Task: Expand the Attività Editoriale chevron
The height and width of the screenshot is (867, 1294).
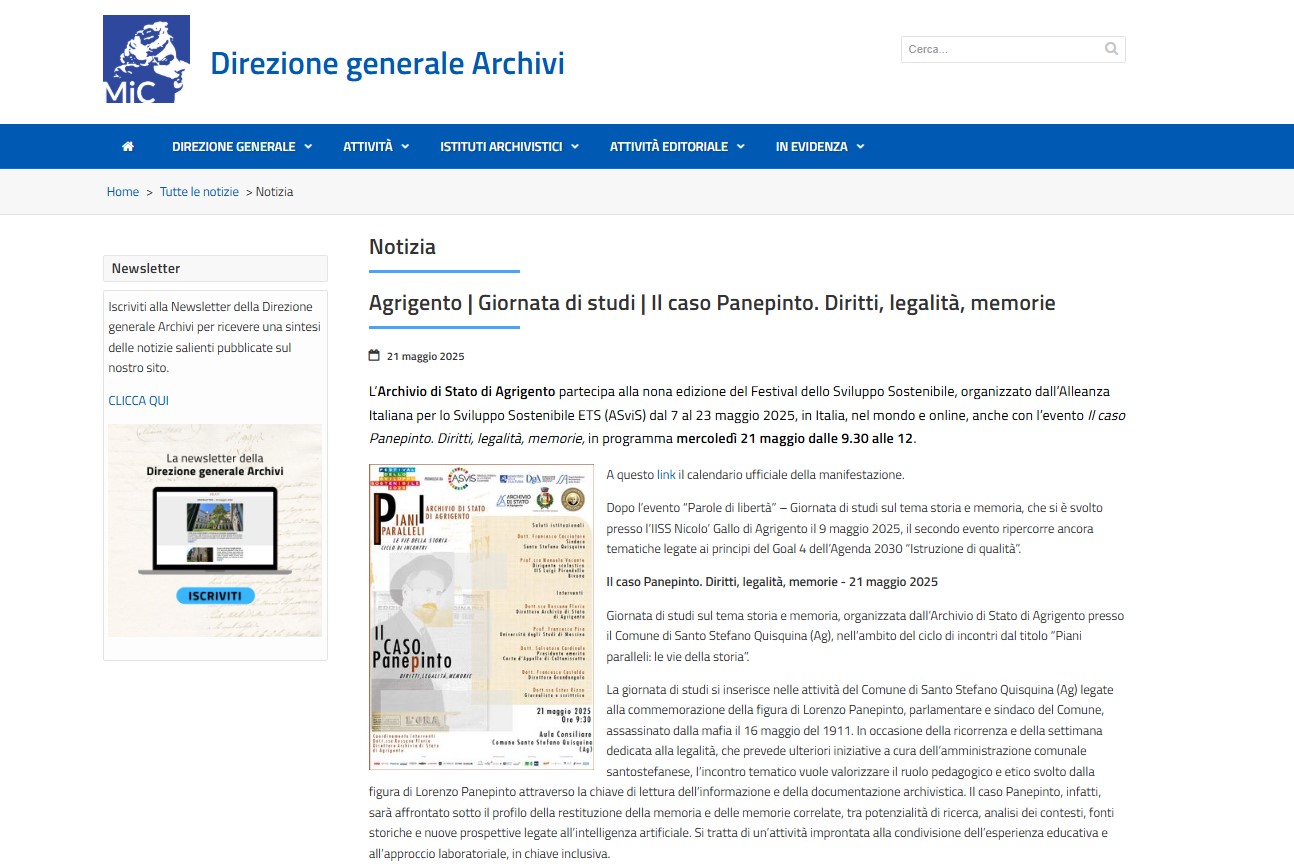Action: [741, 147]
